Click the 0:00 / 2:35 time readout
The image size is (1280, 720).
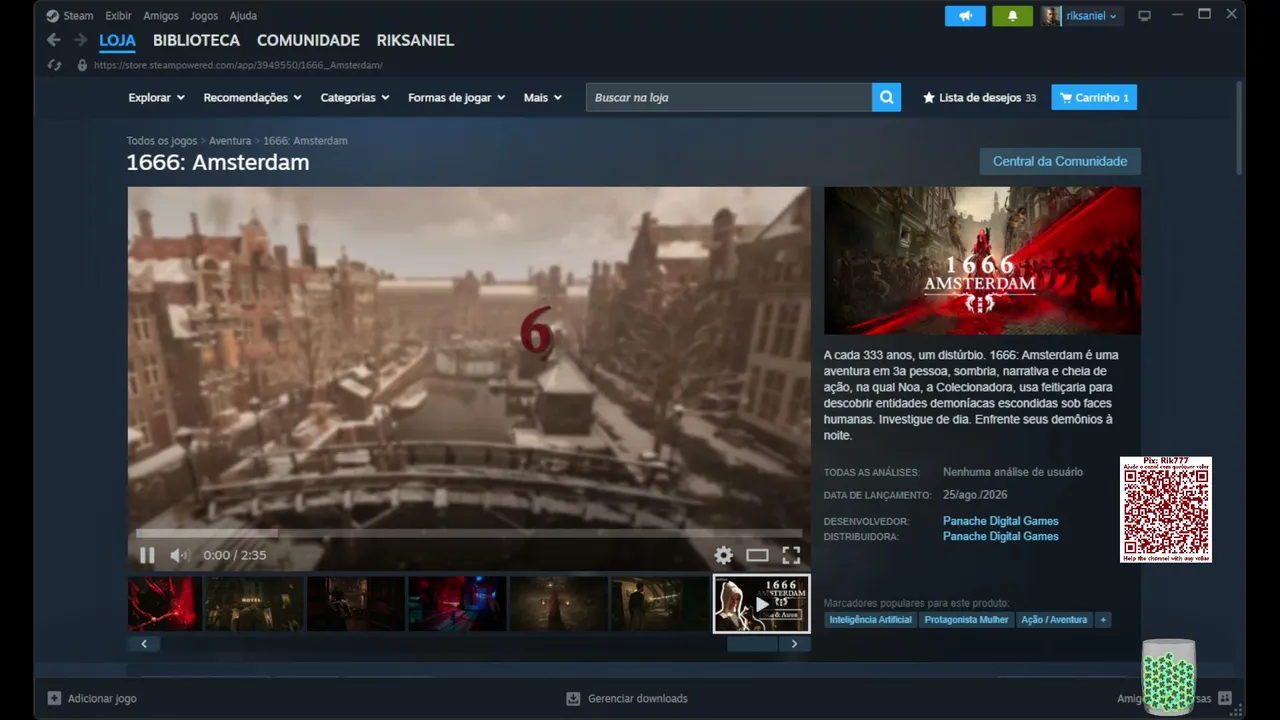(235, 555)
